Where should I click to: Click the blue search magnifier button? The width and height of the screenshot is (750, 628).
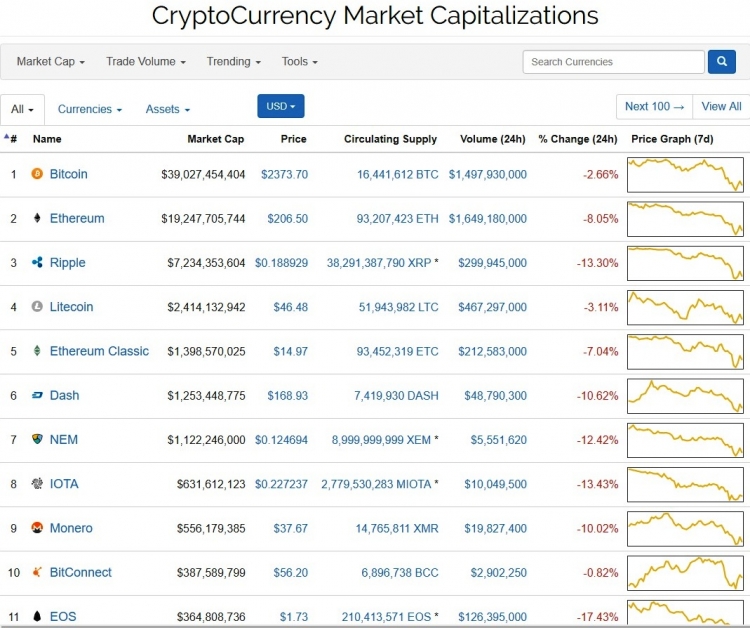(x=722, y=62)
